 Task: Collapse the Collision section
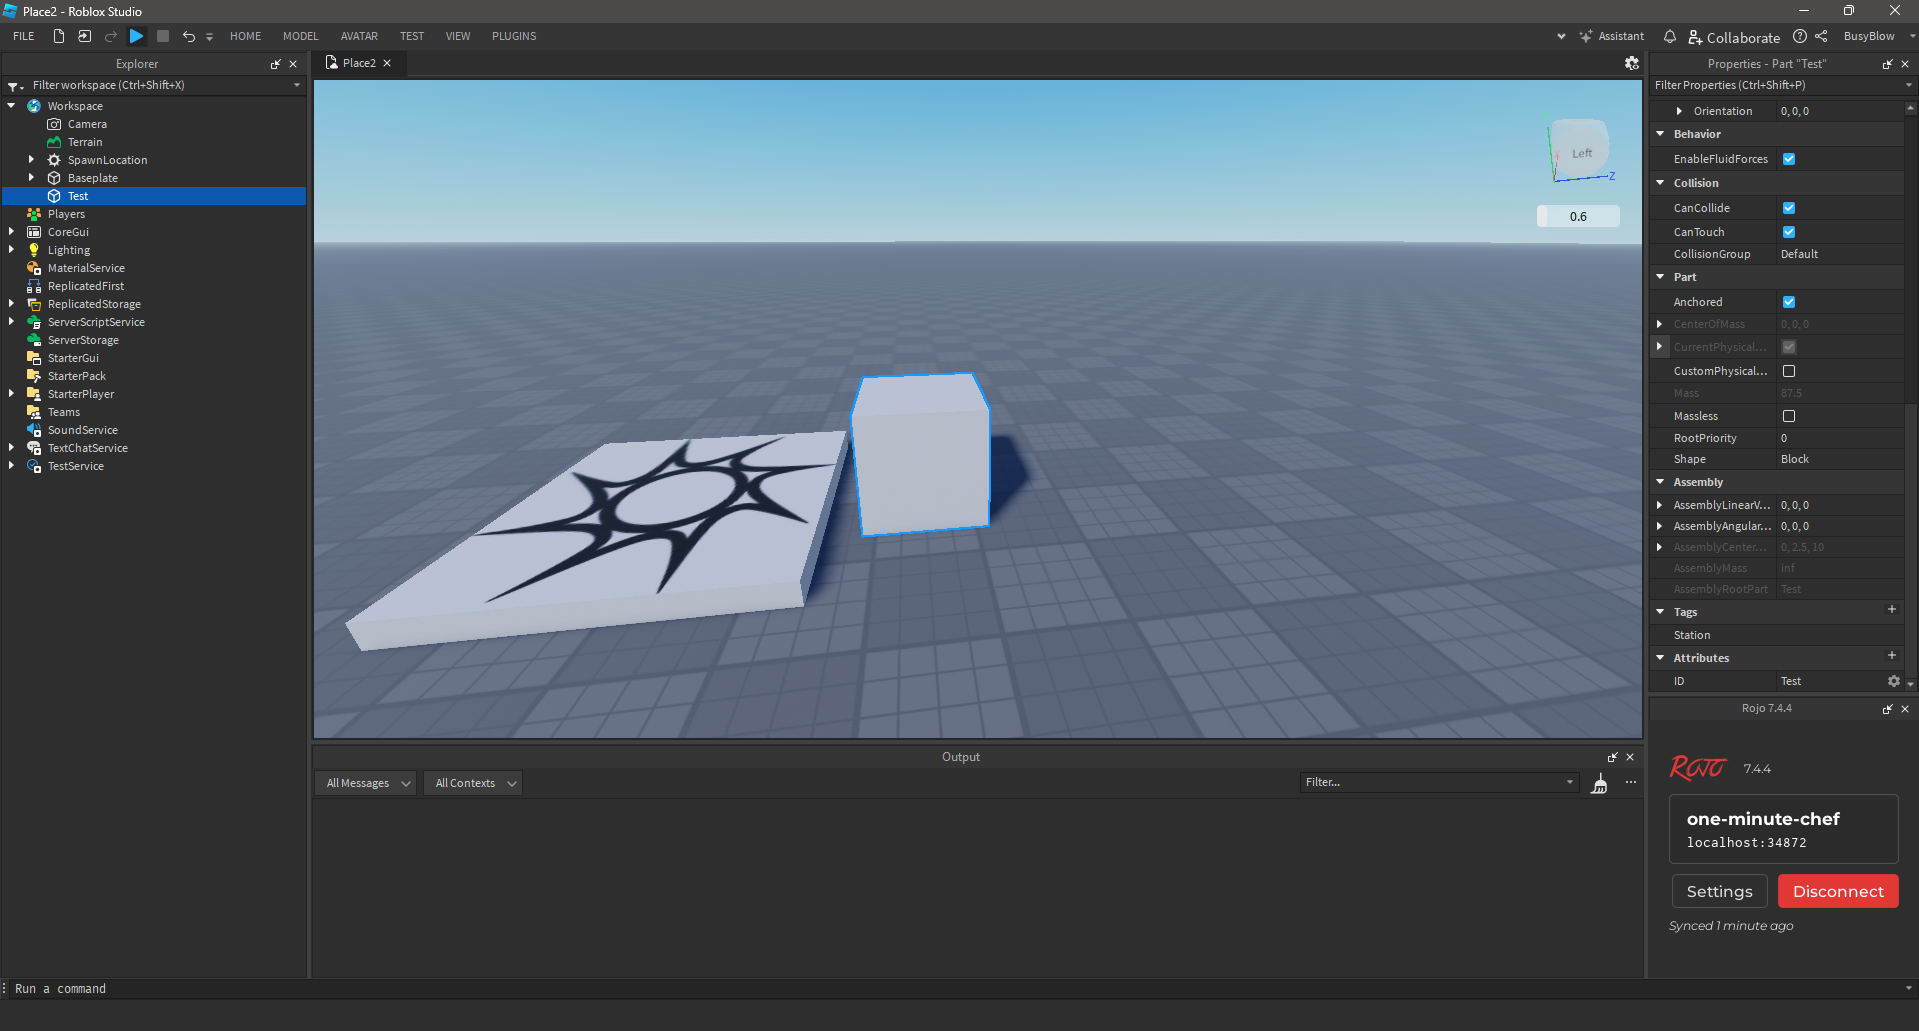[1661, 183]
